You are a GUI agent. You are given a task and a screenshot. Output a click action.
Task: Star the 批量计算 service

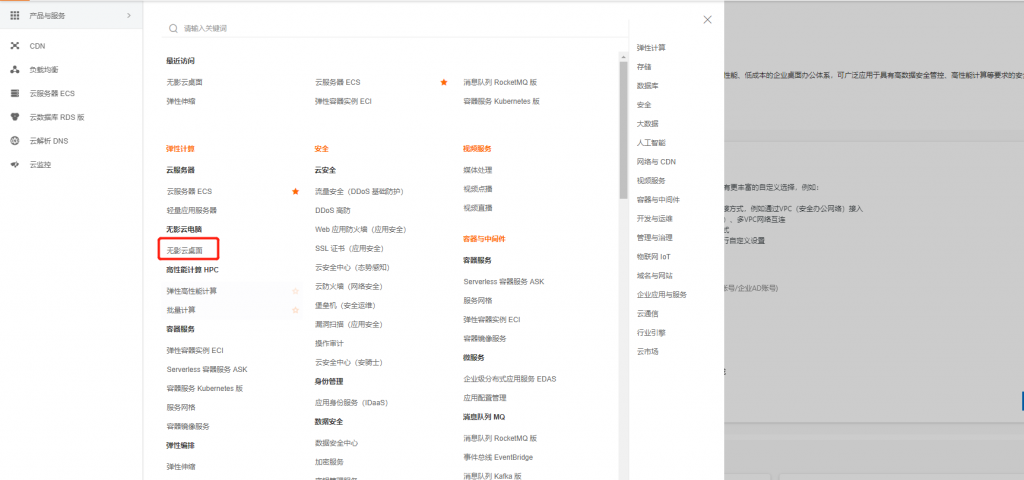[x=295, y=310]
